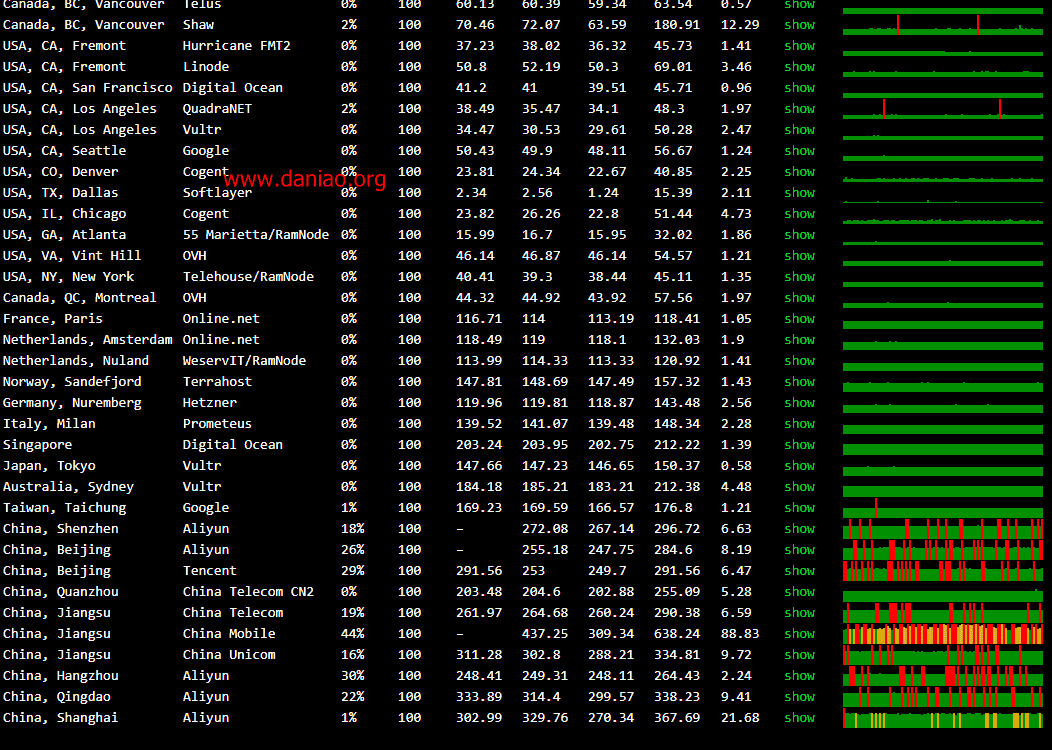The image size is (1052, 750).
Task: Click 'show' for Seattle Google row
Action: (800, 151)
